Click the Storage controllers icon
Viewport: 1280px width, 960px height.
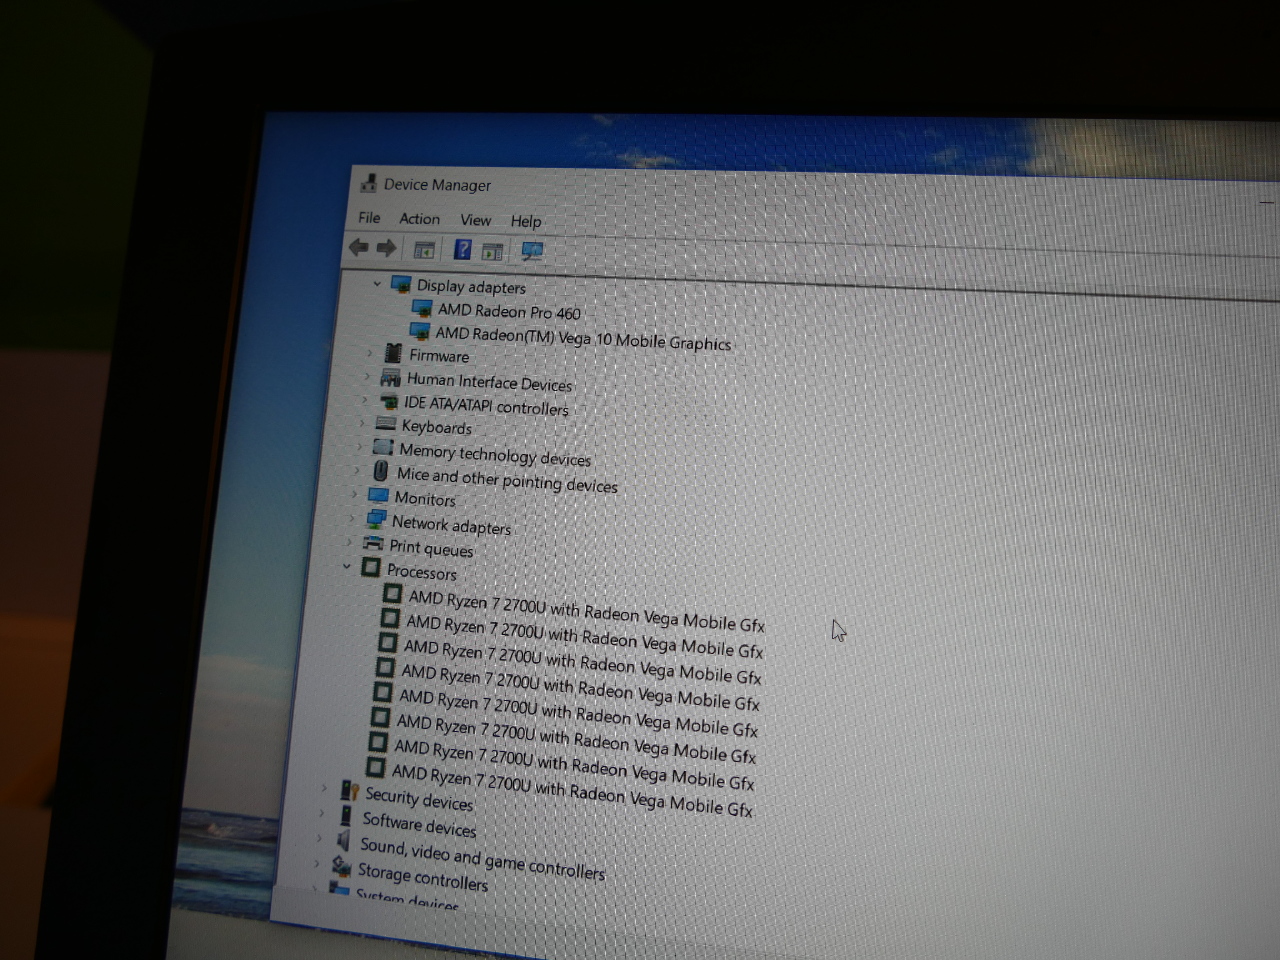pyautogui.click(x=341, y=866)
